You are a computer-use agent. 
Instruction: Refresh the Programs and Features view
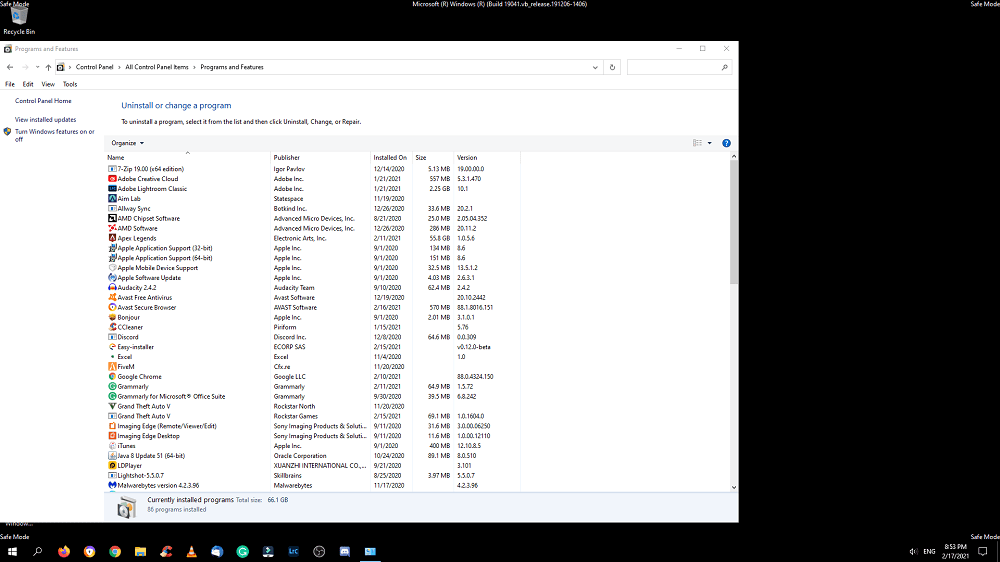click(x=612, y=67)
